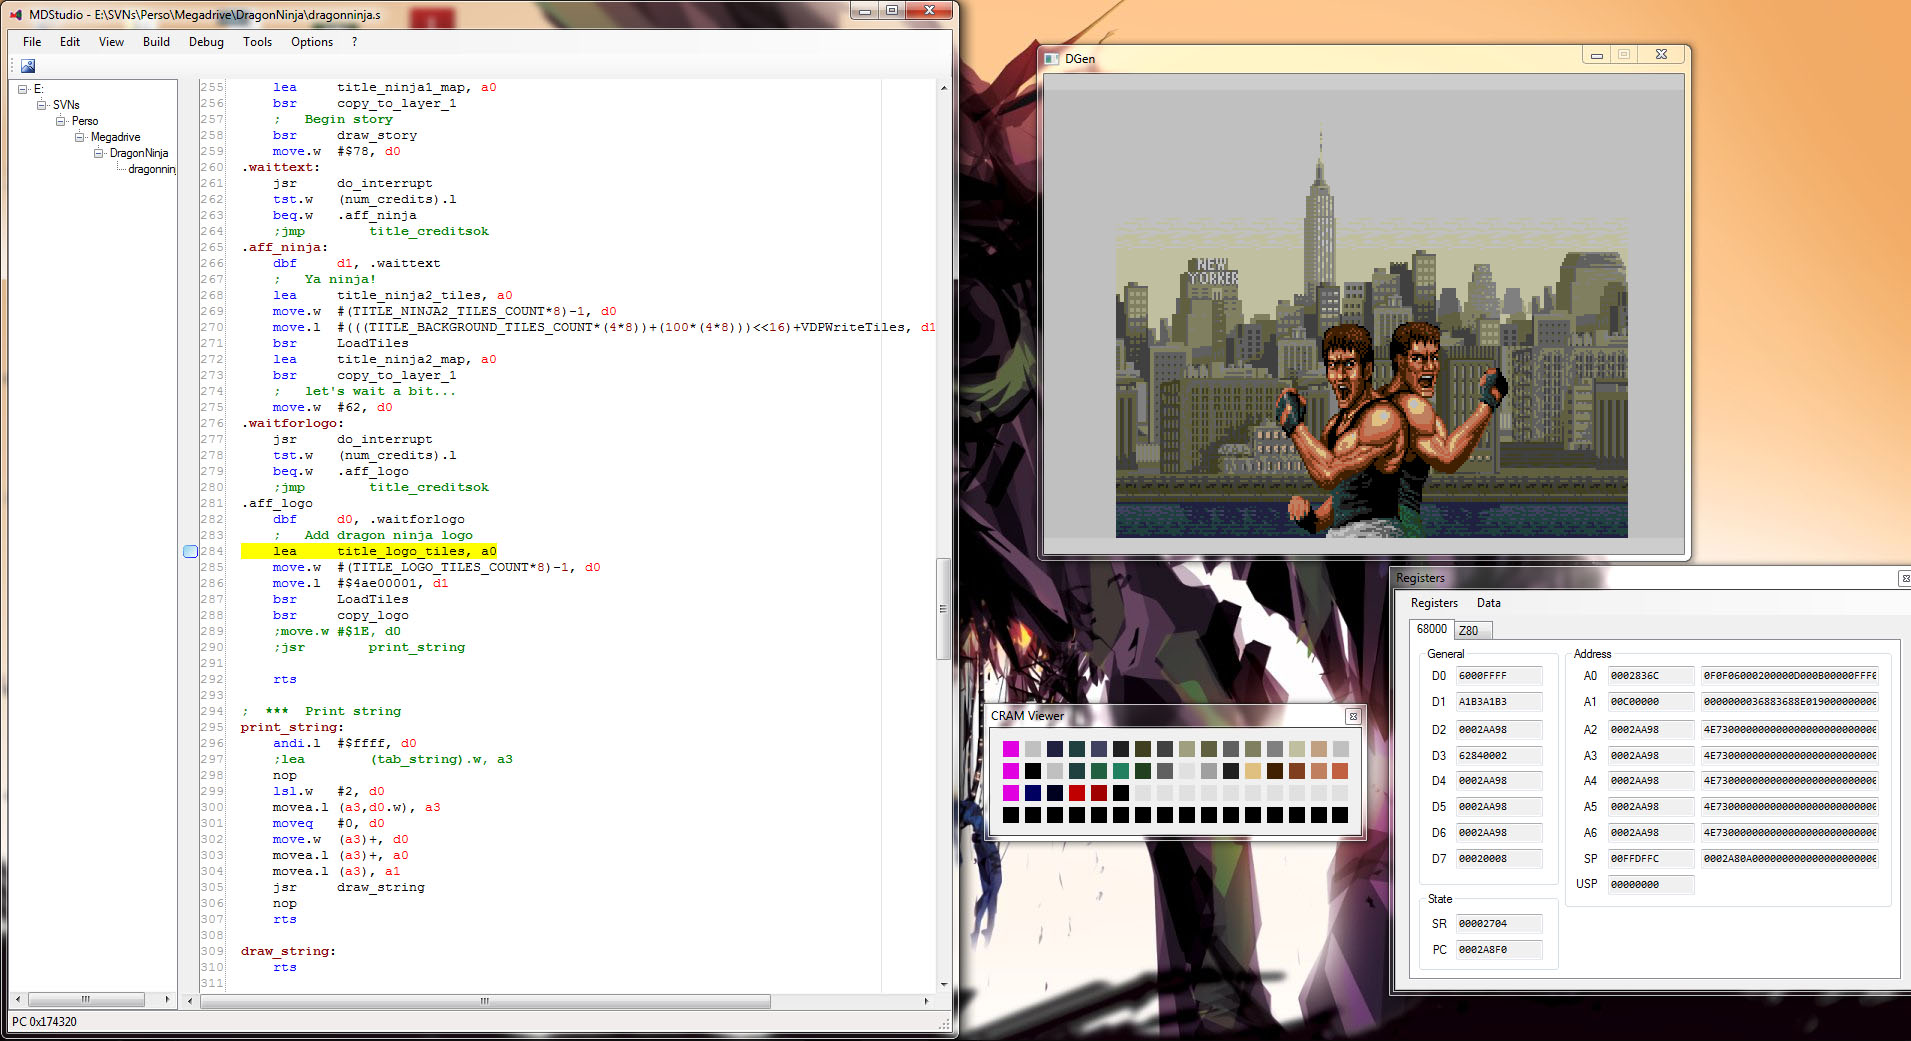The width and height of the screenshot is (1911, 1041).
Task: Click the D0 register value field
Action: (1499, 676)
